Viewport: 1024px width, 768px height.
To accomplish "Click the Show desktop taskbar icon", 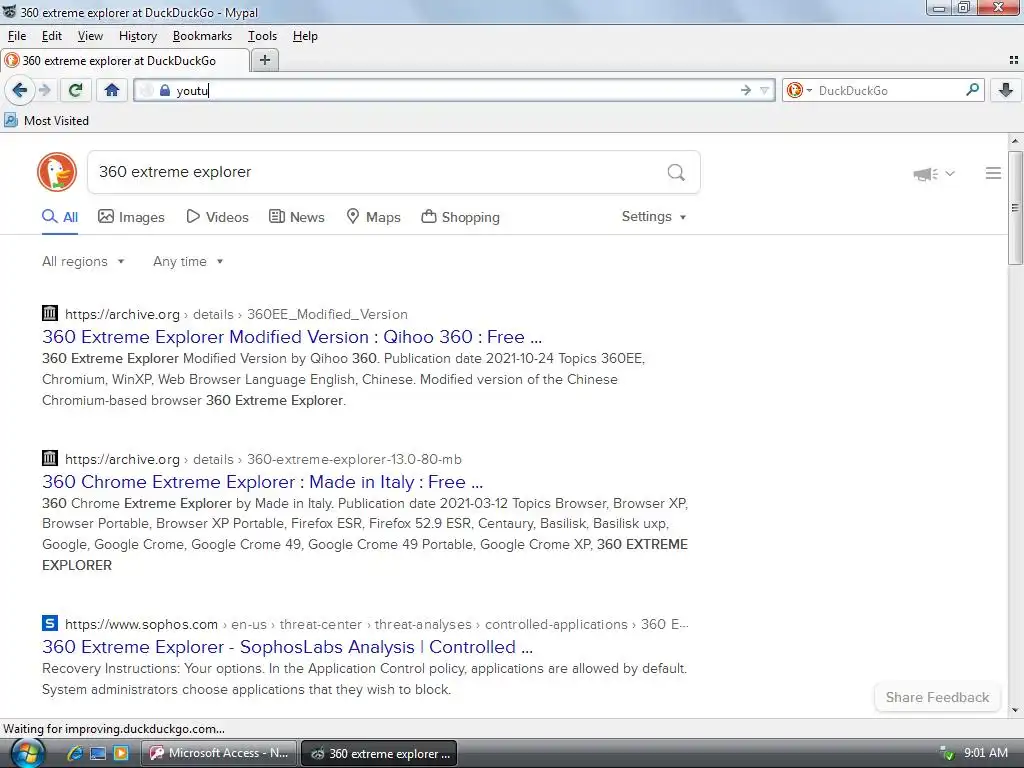I will 98,753.
